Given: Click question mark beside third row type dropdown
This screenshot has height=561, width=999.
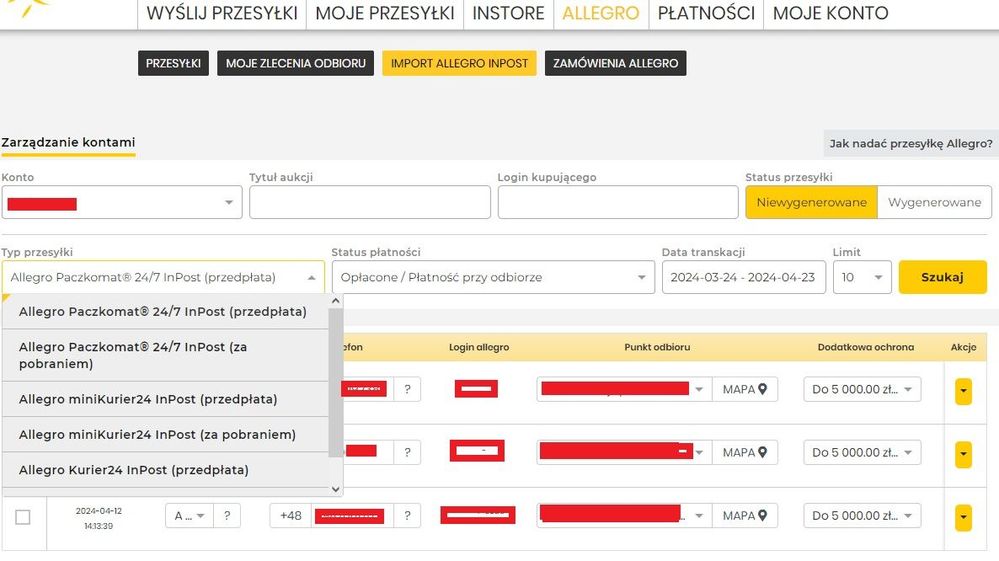Looking at the screenshot, I should [227, 516].
